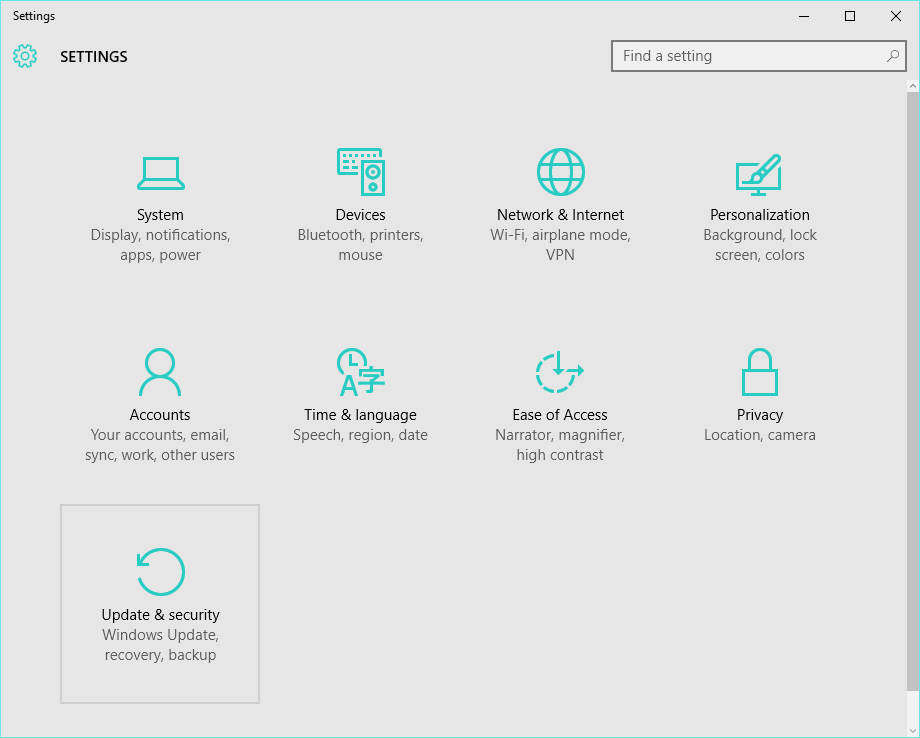Click the Settings gear icon in the header

(25, 56)
